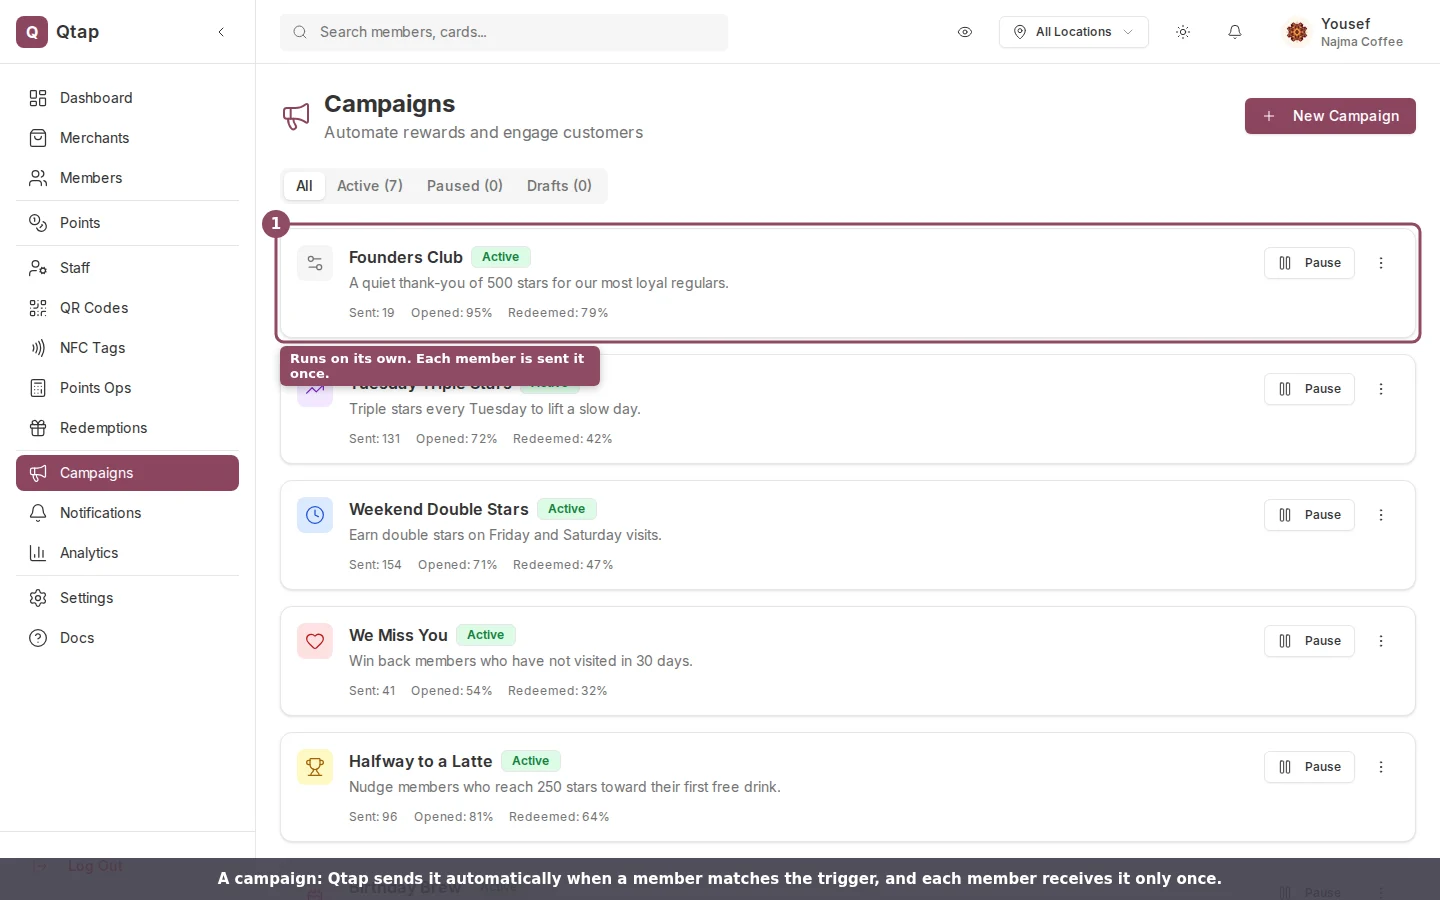Open the Analytics page

coord(127,553)
